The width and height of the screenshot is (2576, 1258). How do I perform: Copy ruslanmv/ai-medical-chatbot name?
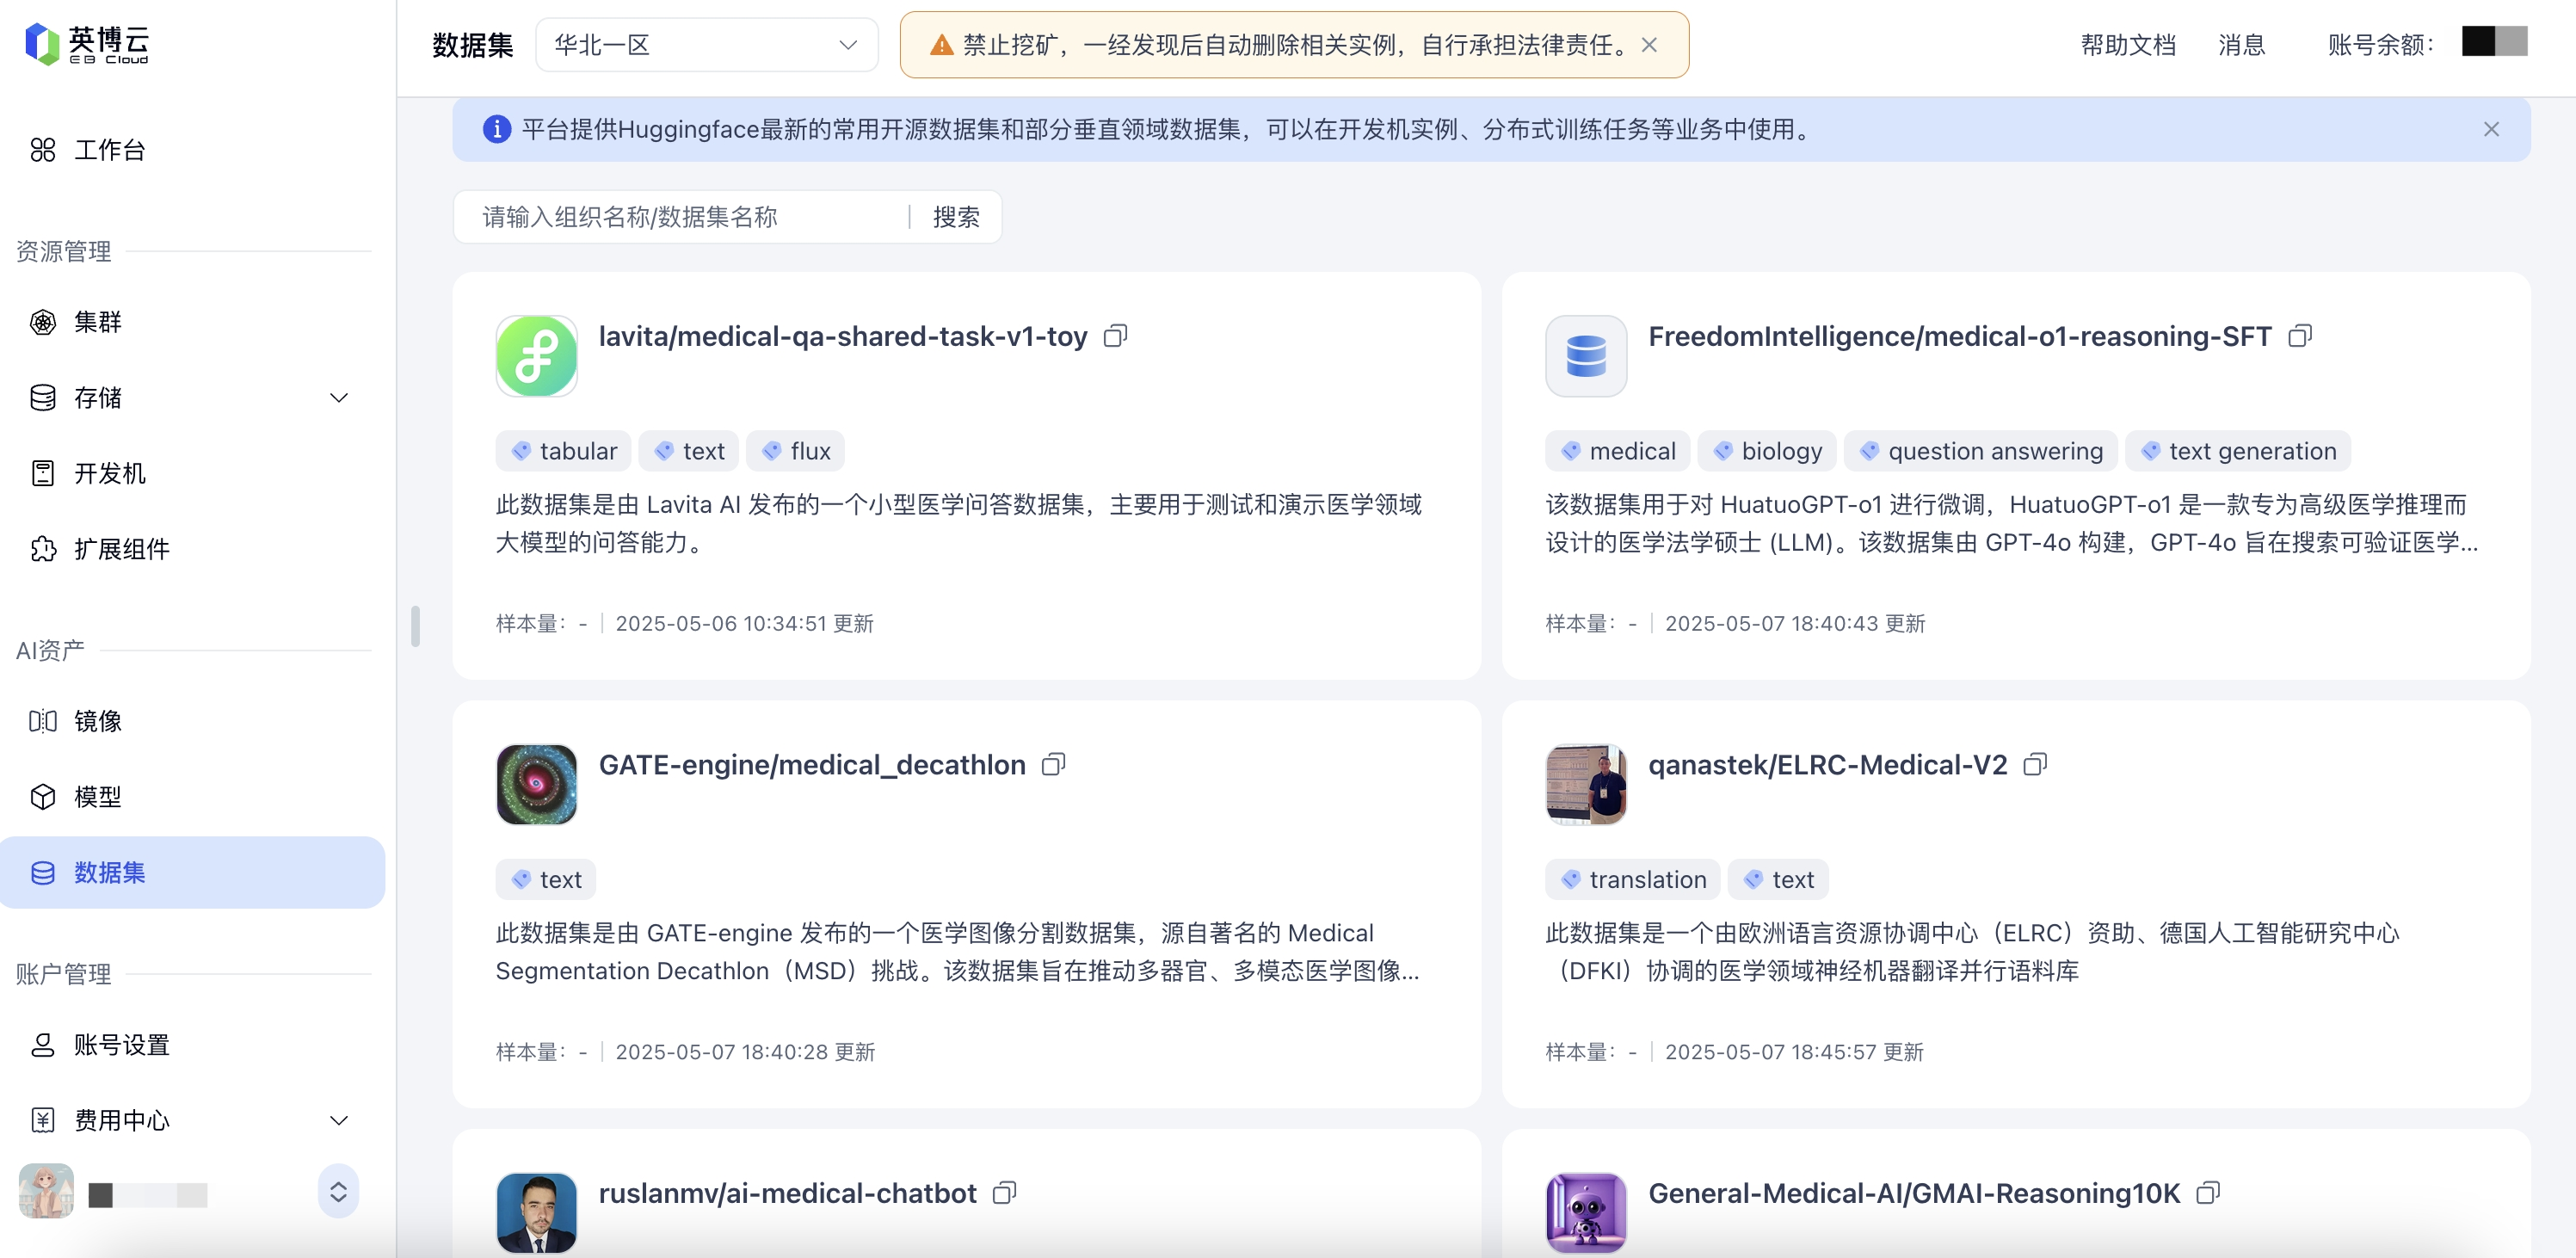coord(1005,1193)
